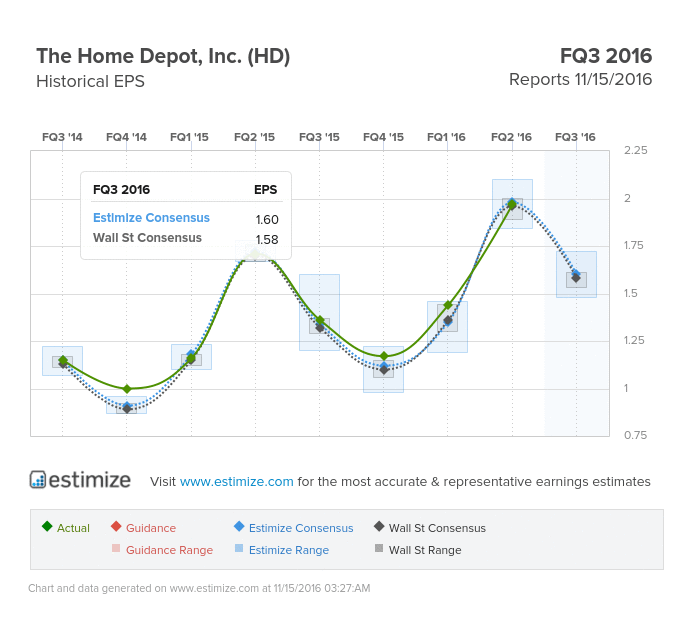This screenshot has height=620, width=685.
Task: Click the FQ4 '15 quarter label
Action: [383, 137]
